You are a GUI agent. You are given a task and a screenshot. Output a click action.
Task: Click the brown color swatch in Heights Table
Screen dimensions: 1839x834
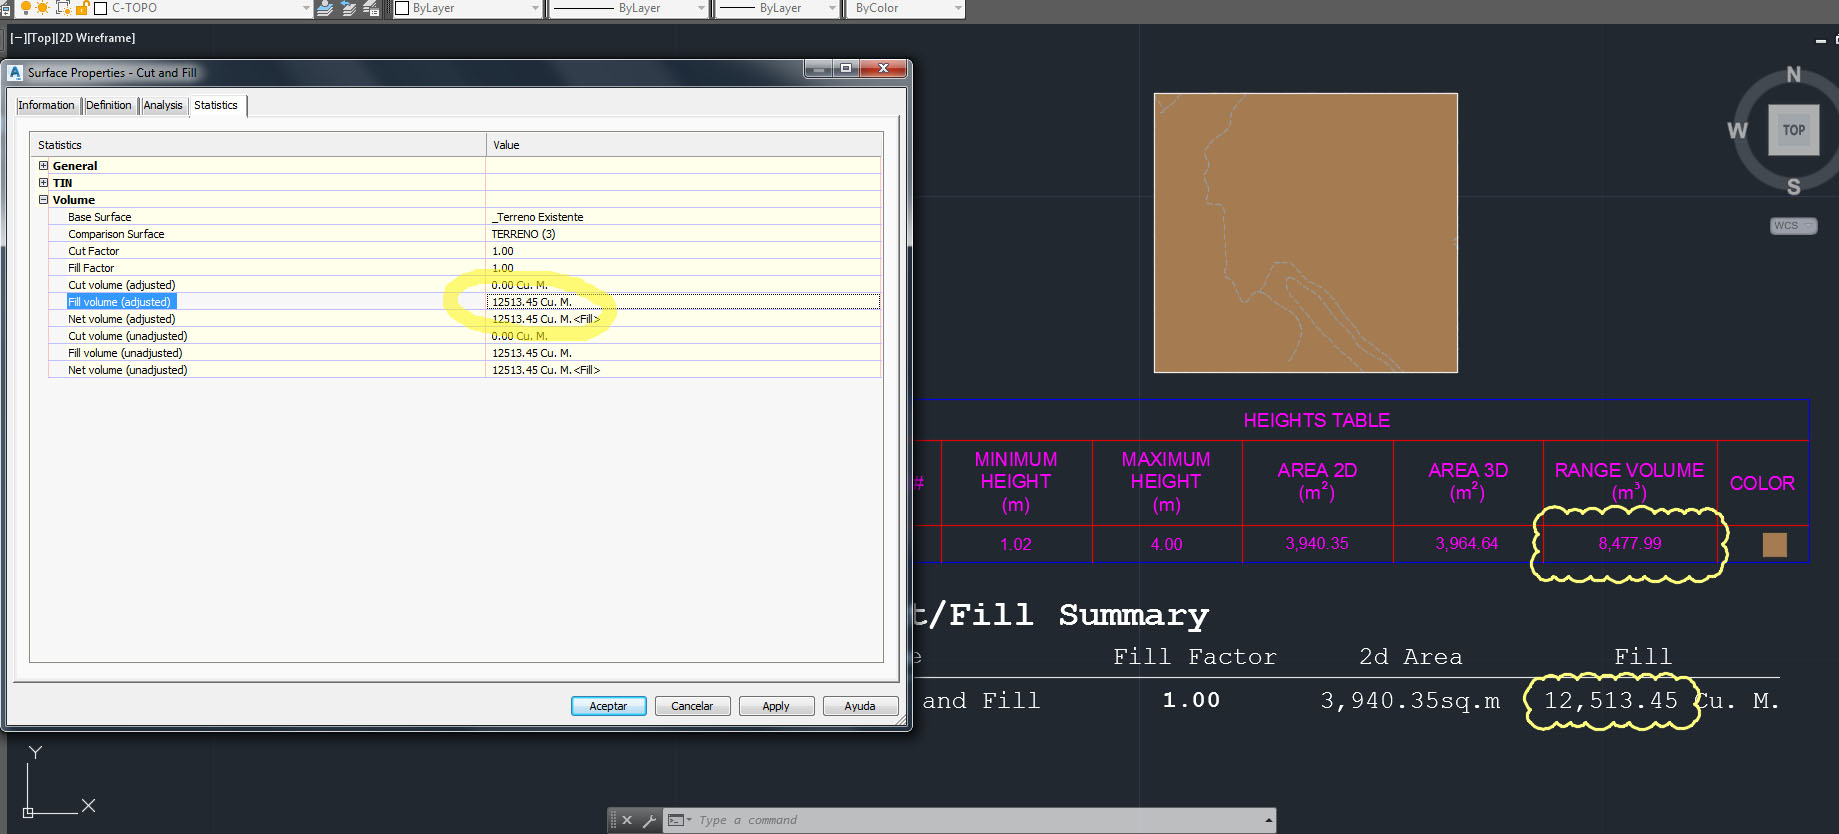pos(1775,544)
